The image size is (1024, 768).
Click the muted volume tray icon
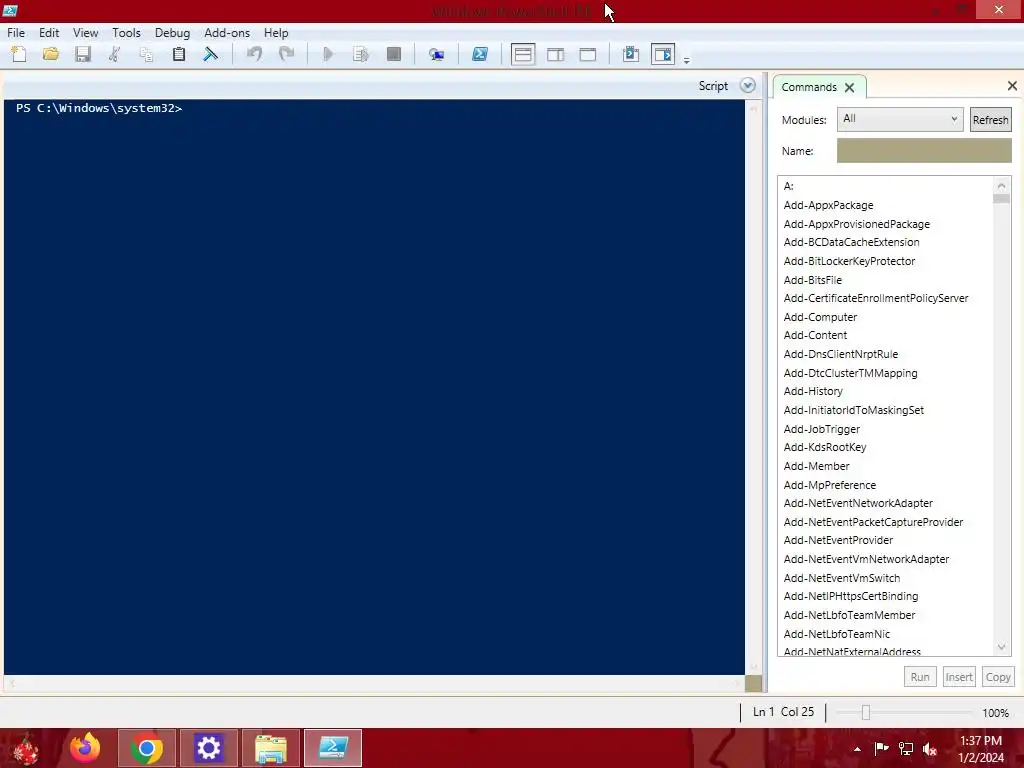tap(929, 749)
